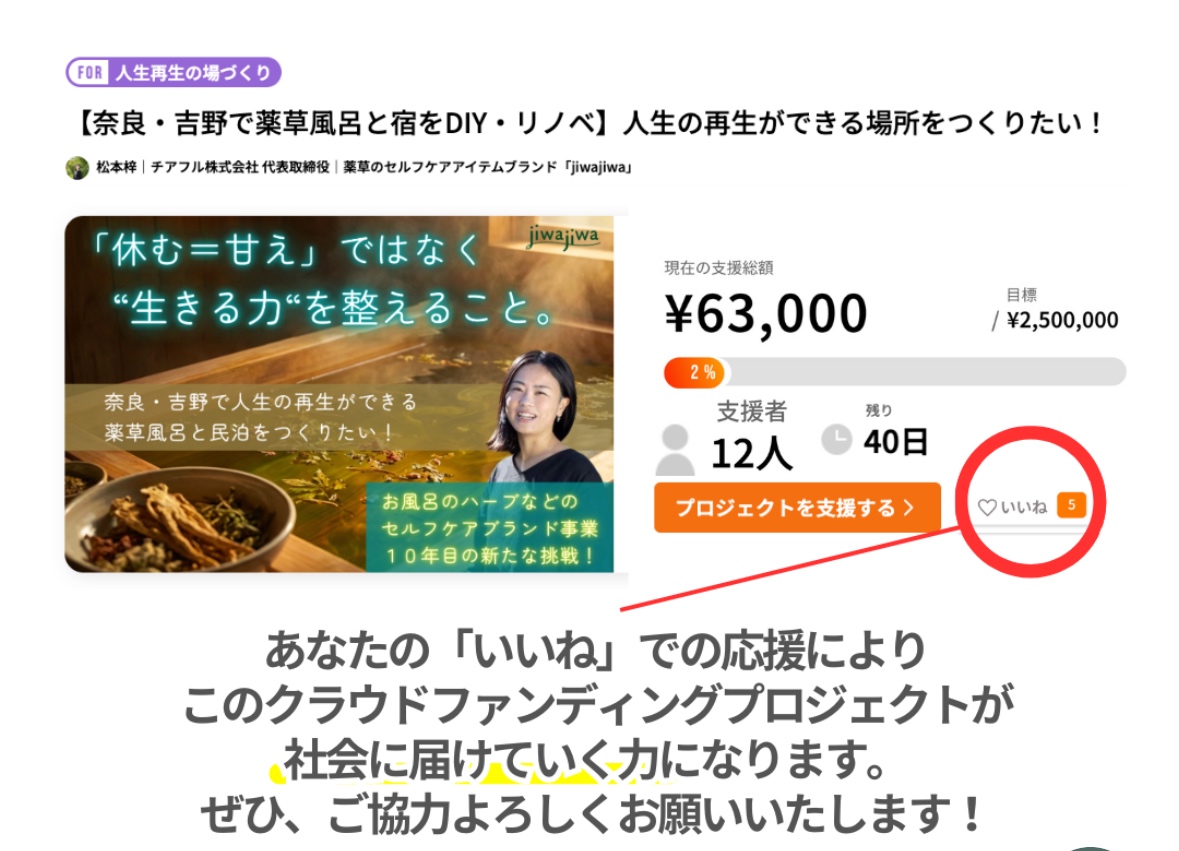Viewport: 1179px width, 851px height.
Task: Click the chevron arrow on the support button
Action: tap(909, 508)
